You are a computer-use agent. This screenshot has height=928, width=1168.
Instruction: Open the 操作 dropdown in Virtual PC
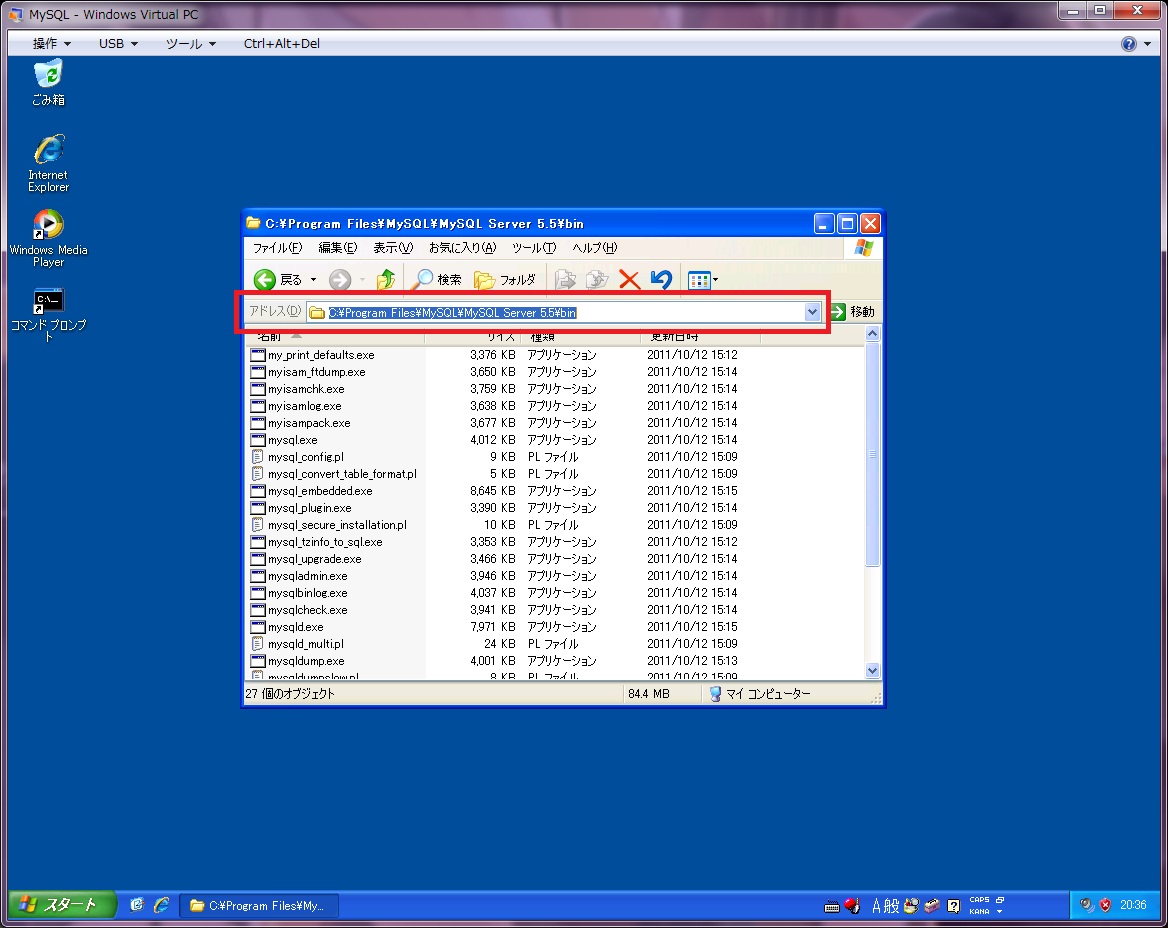(51, 44)
